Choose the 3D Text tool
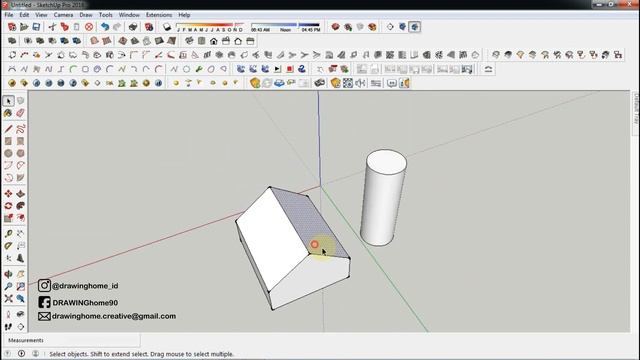This screenshot has width=640, height=360. point(20,258)
